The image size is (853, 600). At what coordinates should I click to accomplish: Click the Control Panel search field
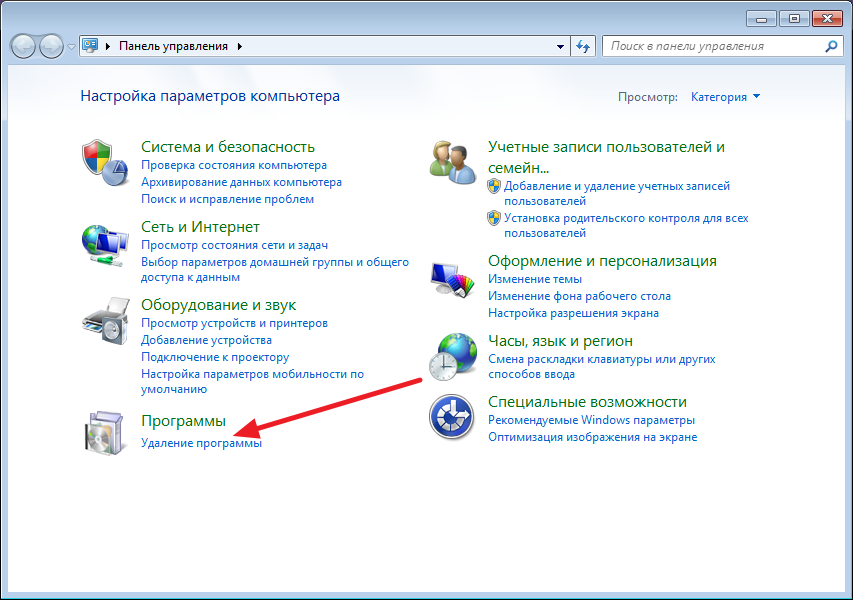click(x=712, y=46)
